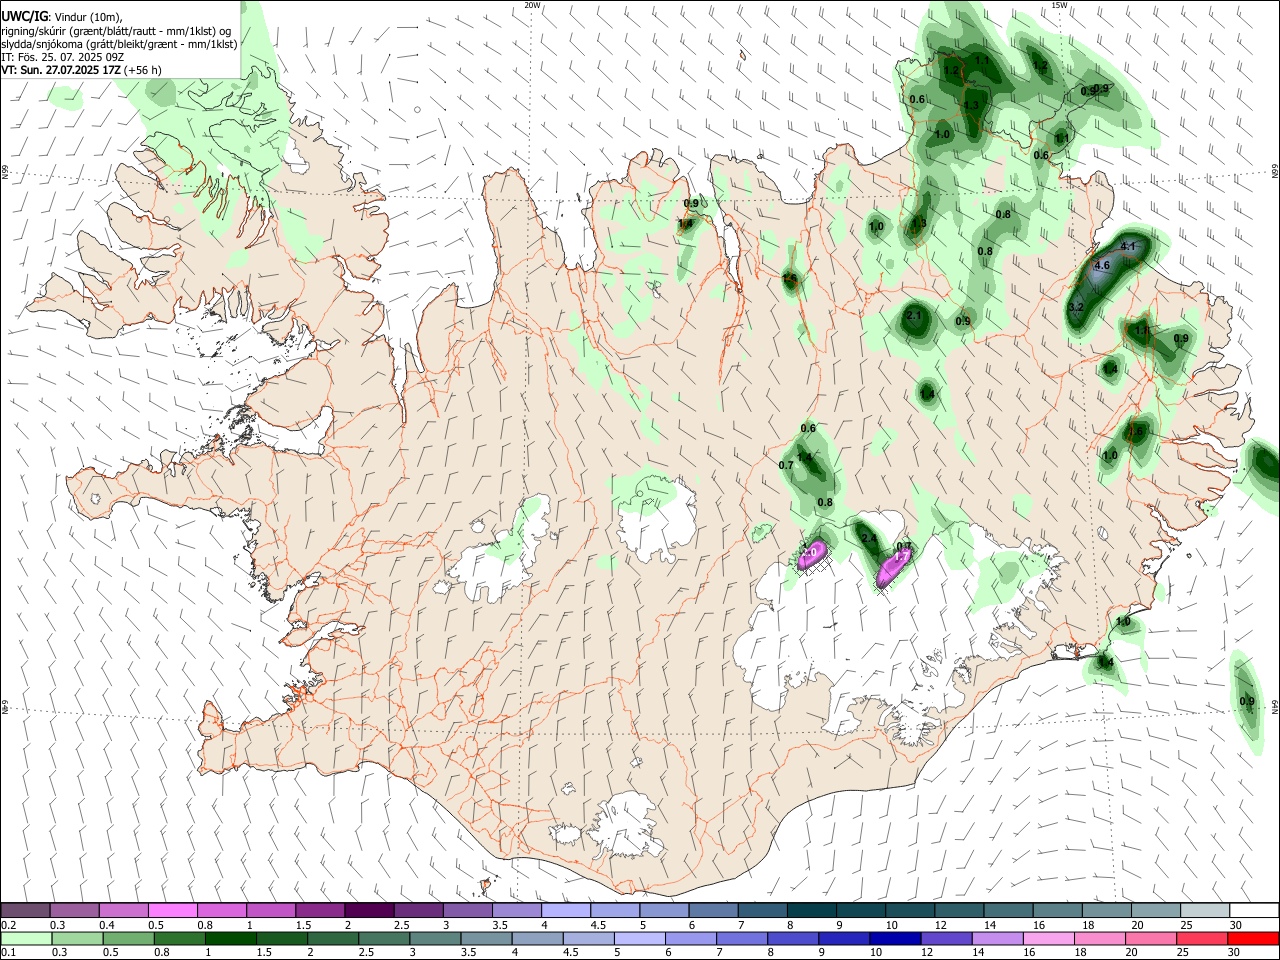Click the "0.1" label on the rain scale
Viewport: 1280px width, 960px height.
click(x=9, y=952)
